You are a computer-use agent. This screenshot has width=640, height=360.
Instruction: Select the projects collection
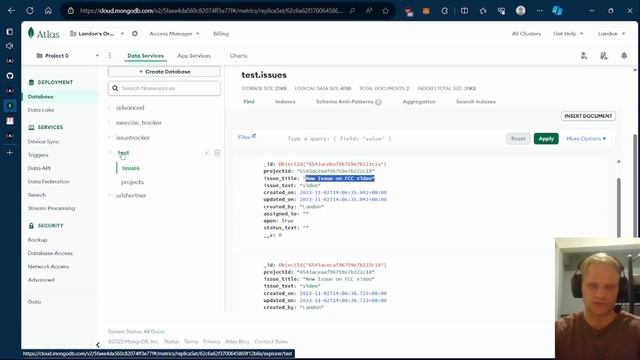pos(132,182)
